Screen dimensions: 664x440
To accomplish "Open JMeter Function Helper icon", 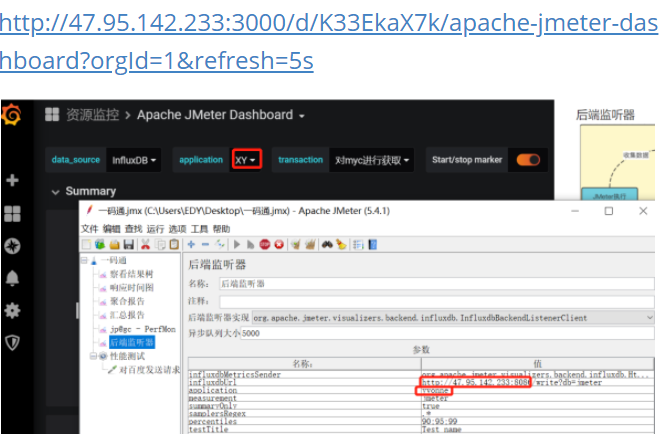I will 358,244.
